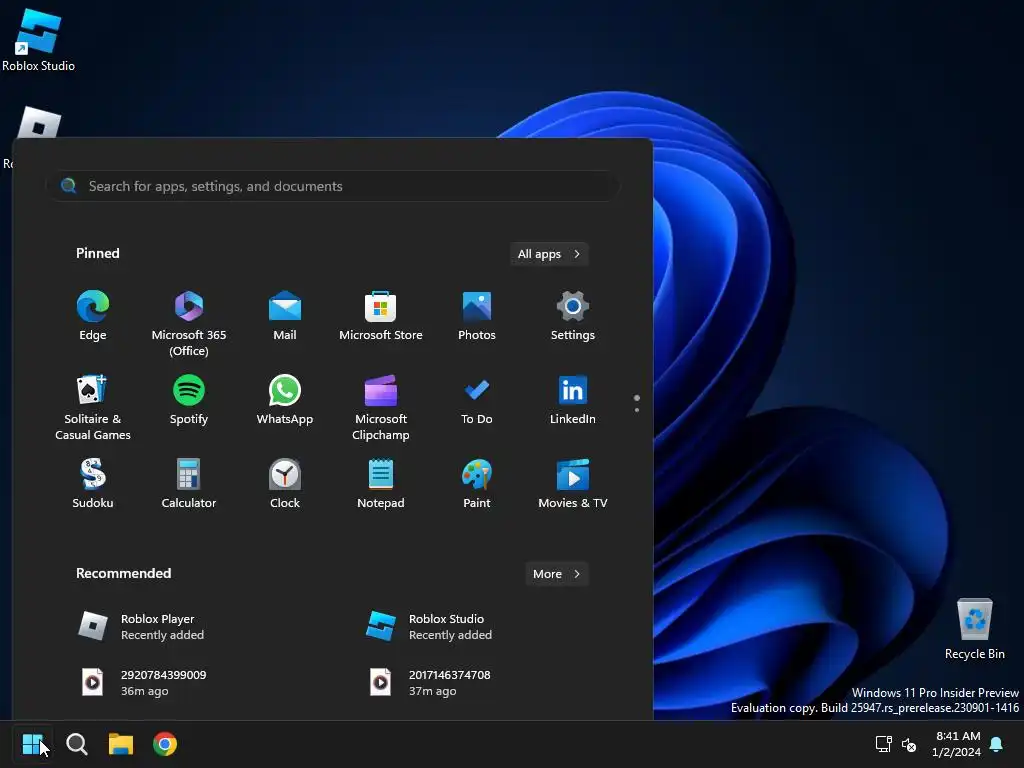Launch Spotify
Screen dimensions: 1024x768
tap(189, 400)
